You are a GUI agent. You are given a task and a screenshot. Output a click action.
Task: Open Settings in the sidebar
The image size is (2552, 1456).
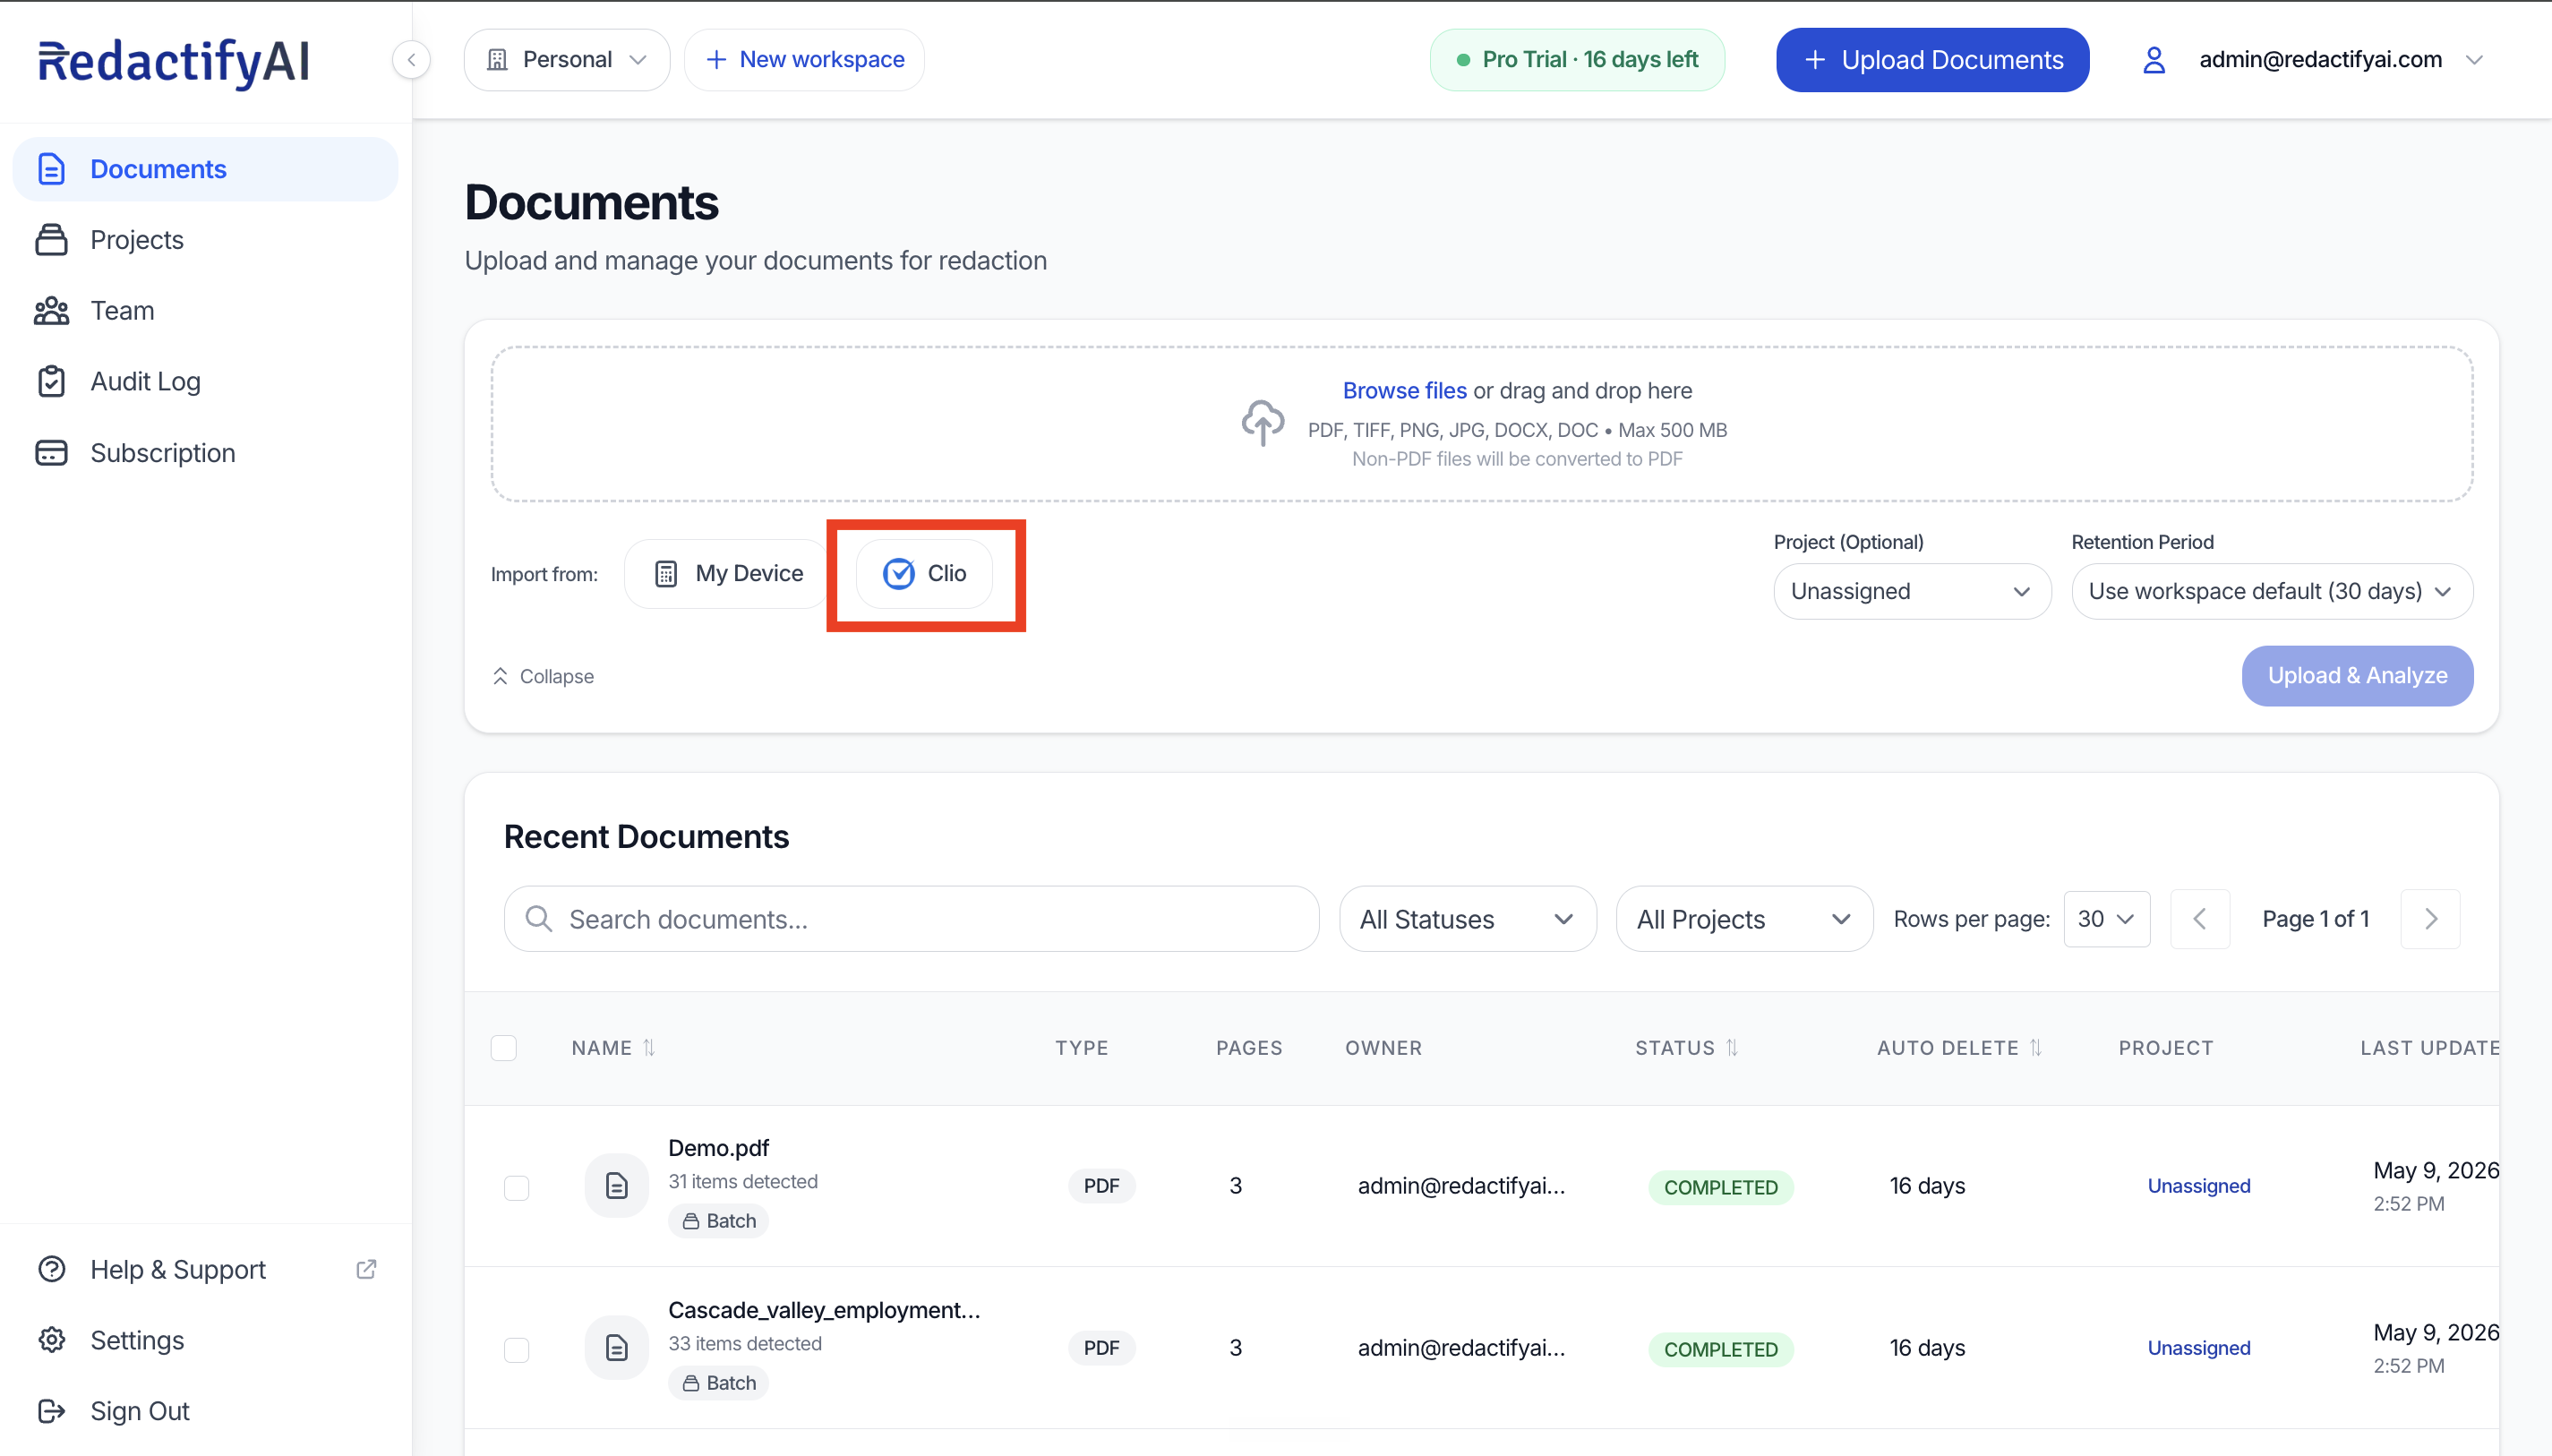point(205,1340)
